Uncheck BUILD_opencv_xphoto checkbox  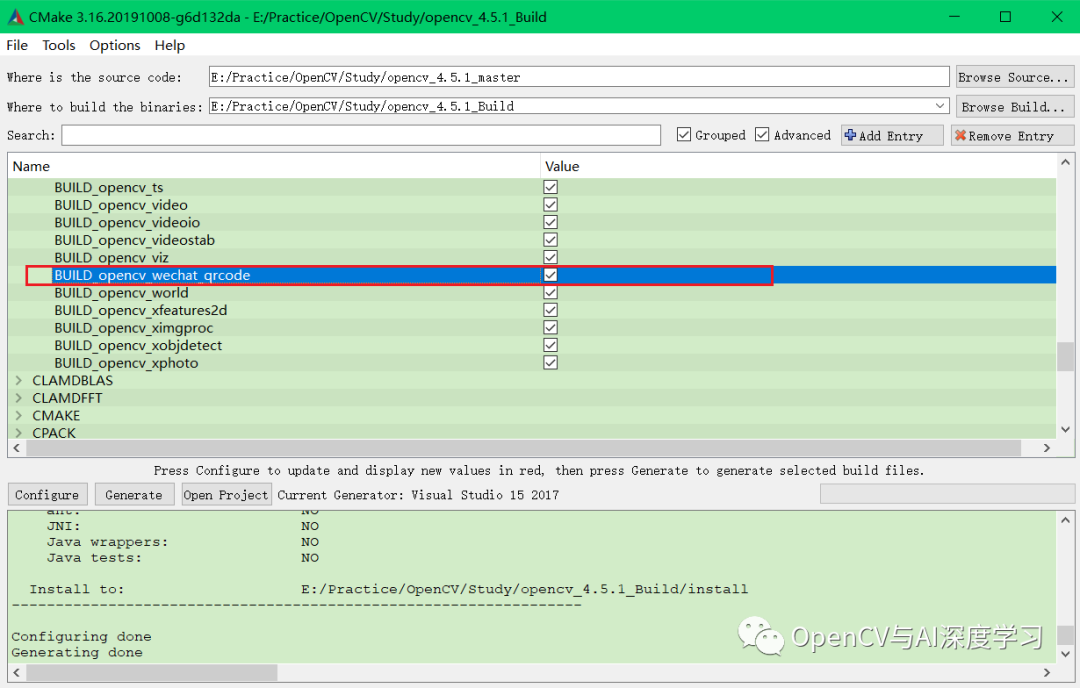pos(550,363)
